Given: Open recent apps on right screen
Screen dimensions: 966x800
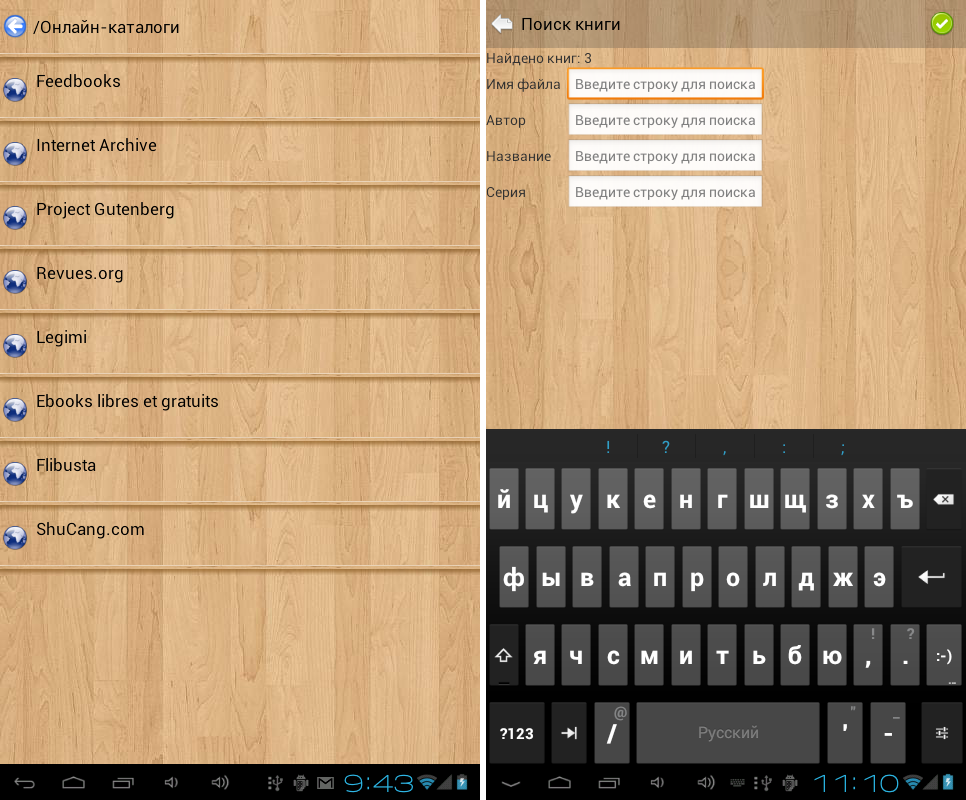Looking at the screenshot, I should pos(609,783).
